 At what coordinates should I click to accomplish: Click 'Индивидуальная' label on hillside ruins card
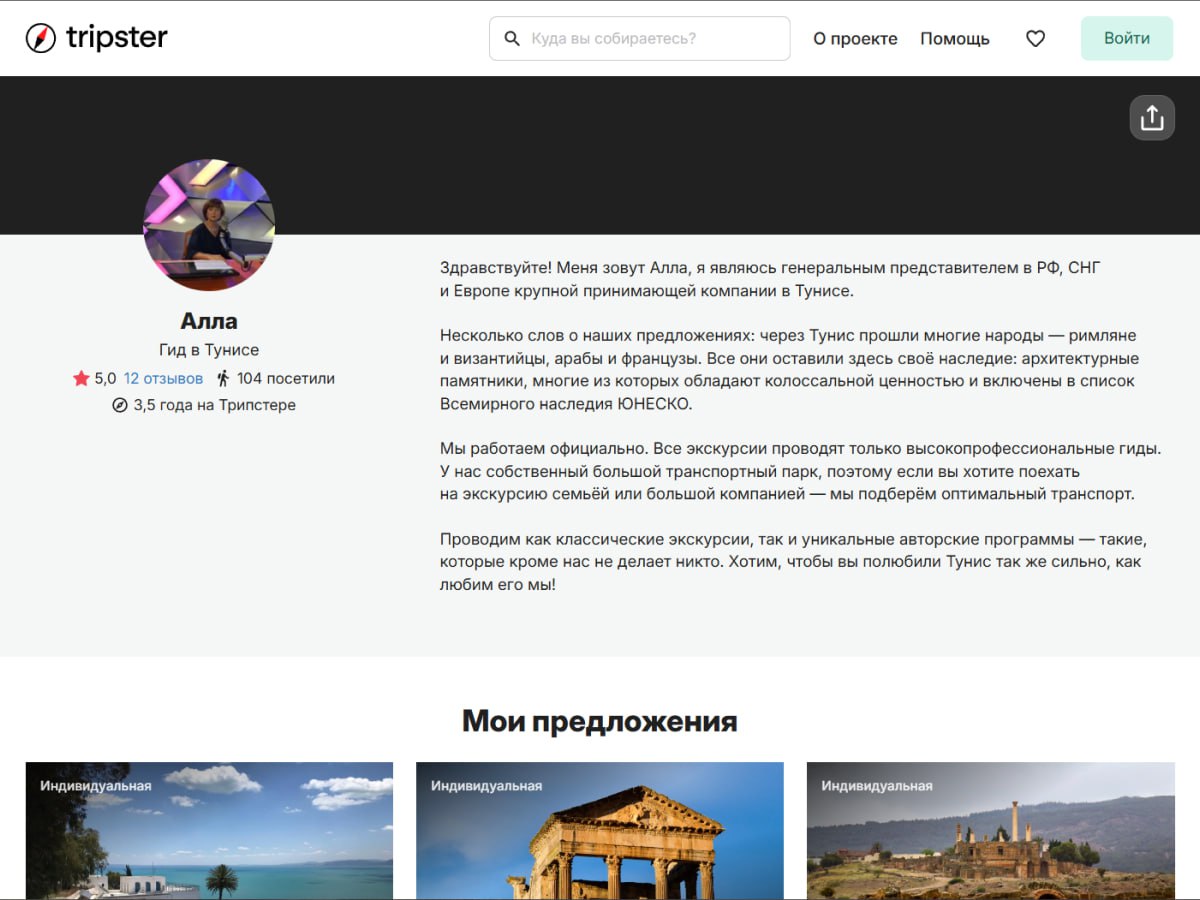tap(877, 786)
